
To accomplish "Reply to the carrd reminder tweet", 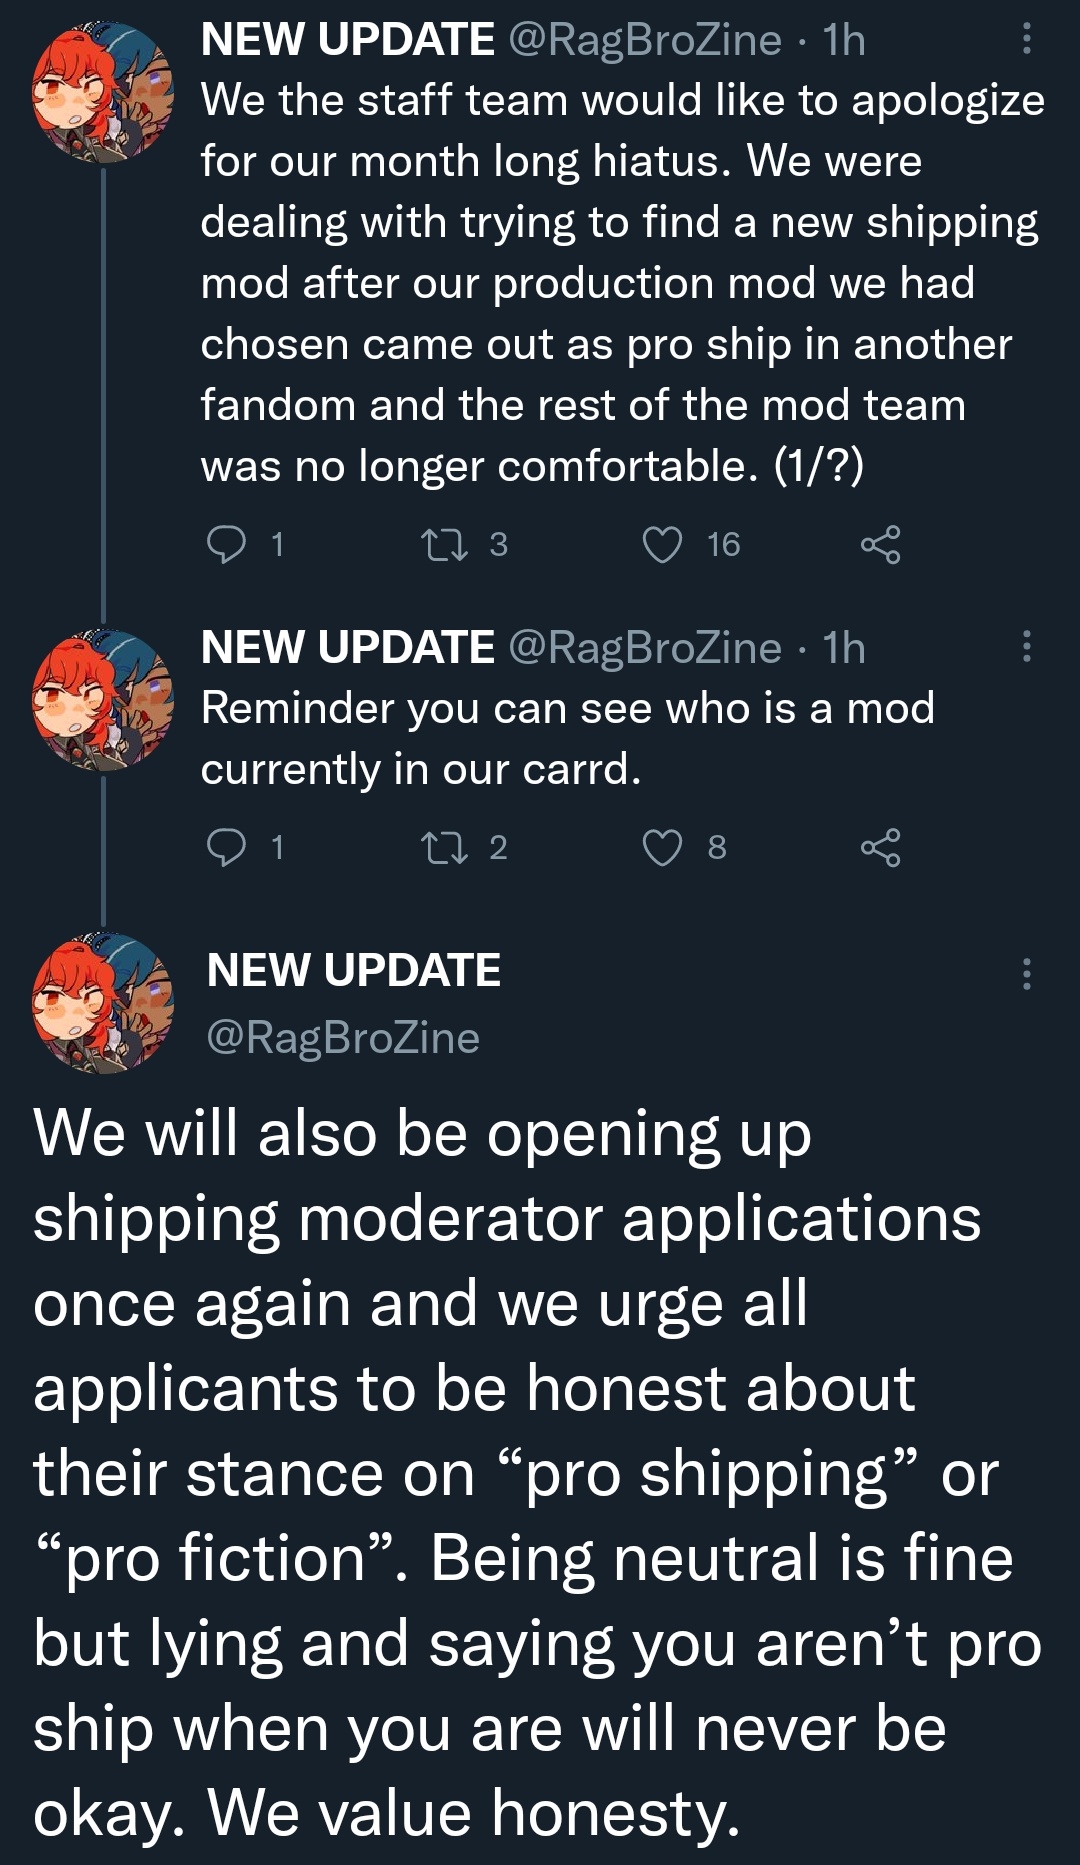I will (226, 848).
